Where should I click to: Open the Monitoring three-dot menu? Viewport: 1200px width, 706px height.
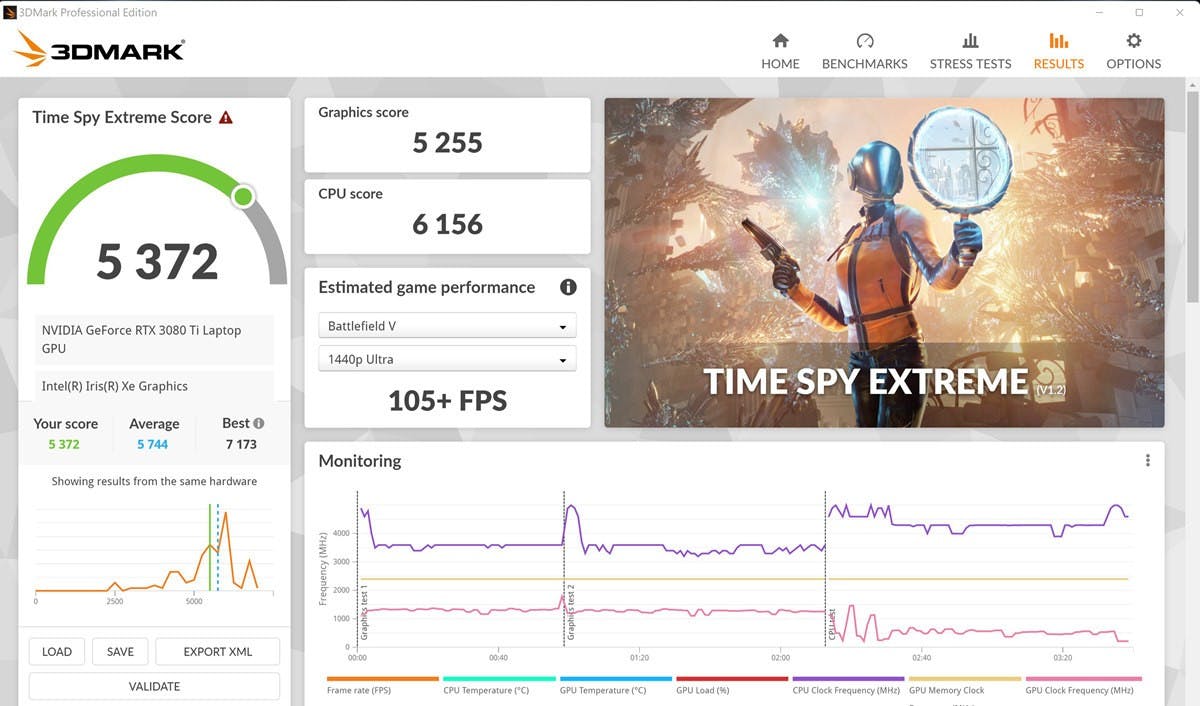click(1147, 461)
